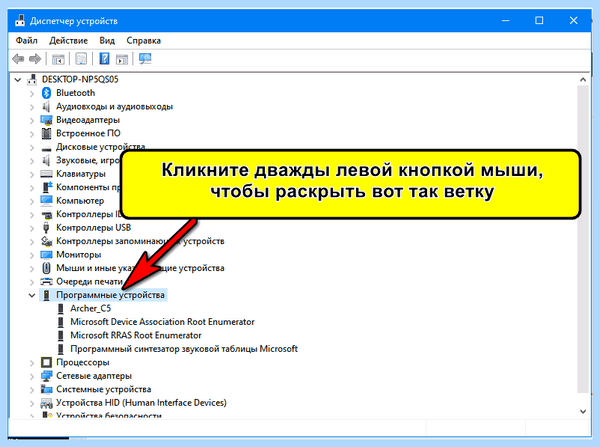Viewport: 600px width, 447px height.
Task: Click the Системные устройства icon
Action: [46, 389]
